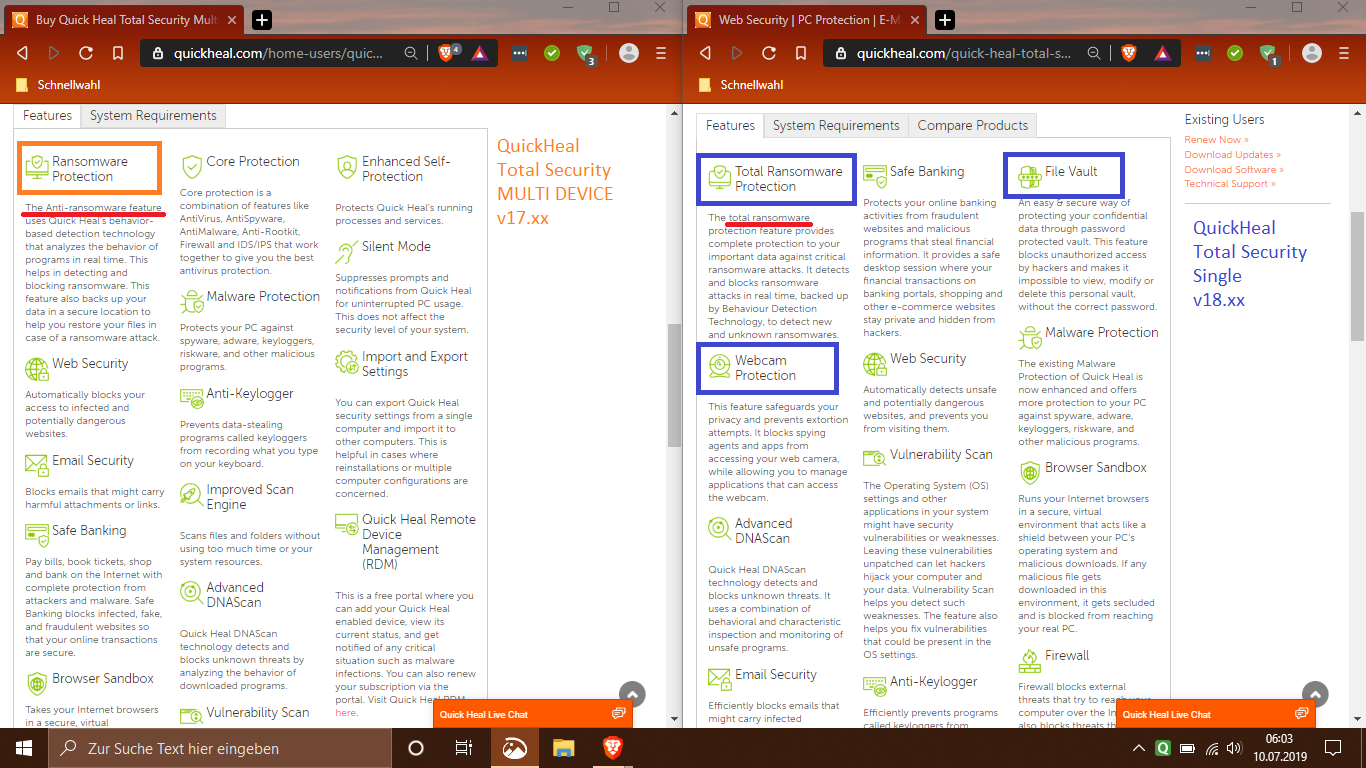Switch to System Requirements tab in left window
This screenshot has height=768, width=1366.
(x=153, y=116)
